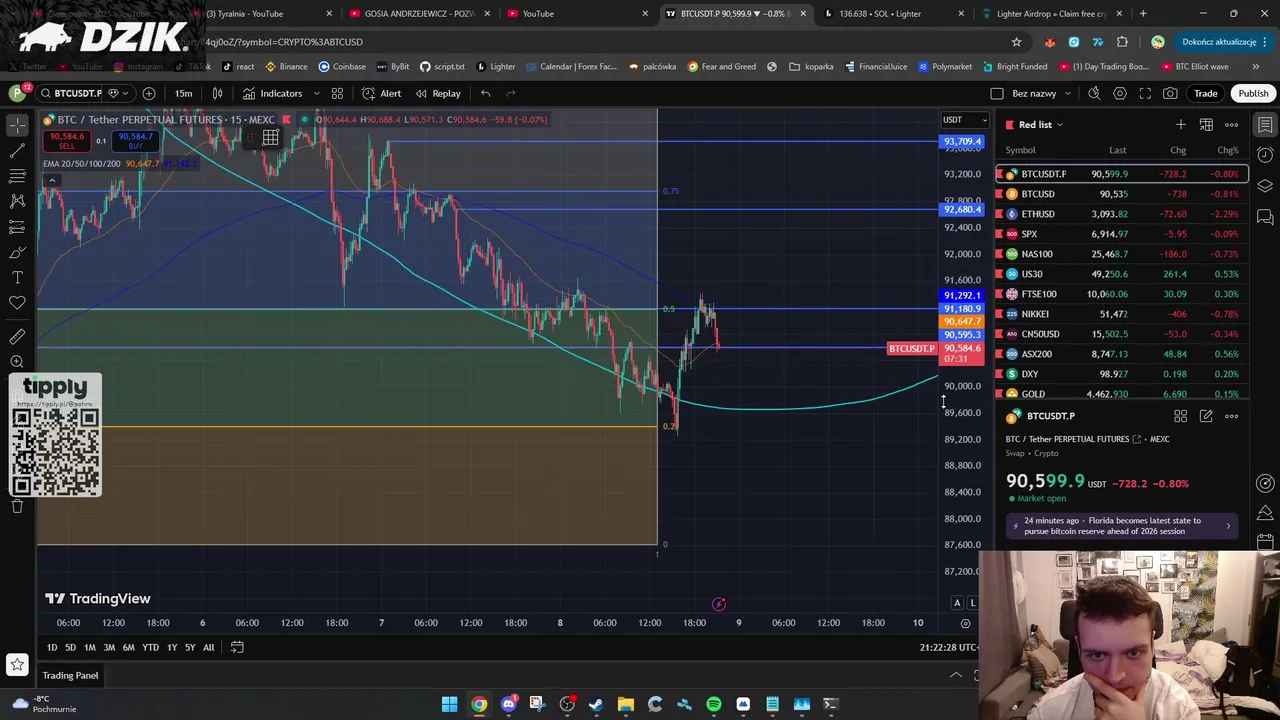Viewport: 1280px width, 720px height.
Task: Click the Publish button
Action: (1253, 93)
